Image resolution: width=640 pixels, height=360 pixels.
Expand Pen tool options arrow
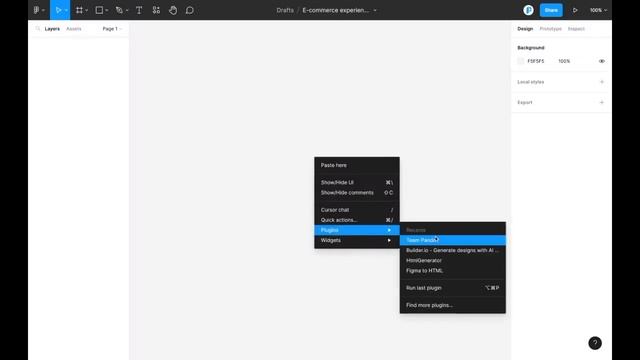[127, 10]
